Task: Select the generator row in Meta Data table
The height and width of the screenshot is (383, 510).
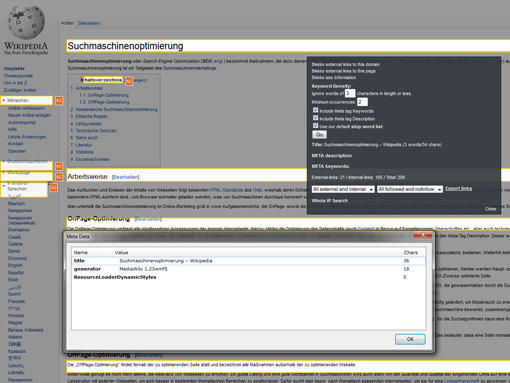Action: point(248,269)
